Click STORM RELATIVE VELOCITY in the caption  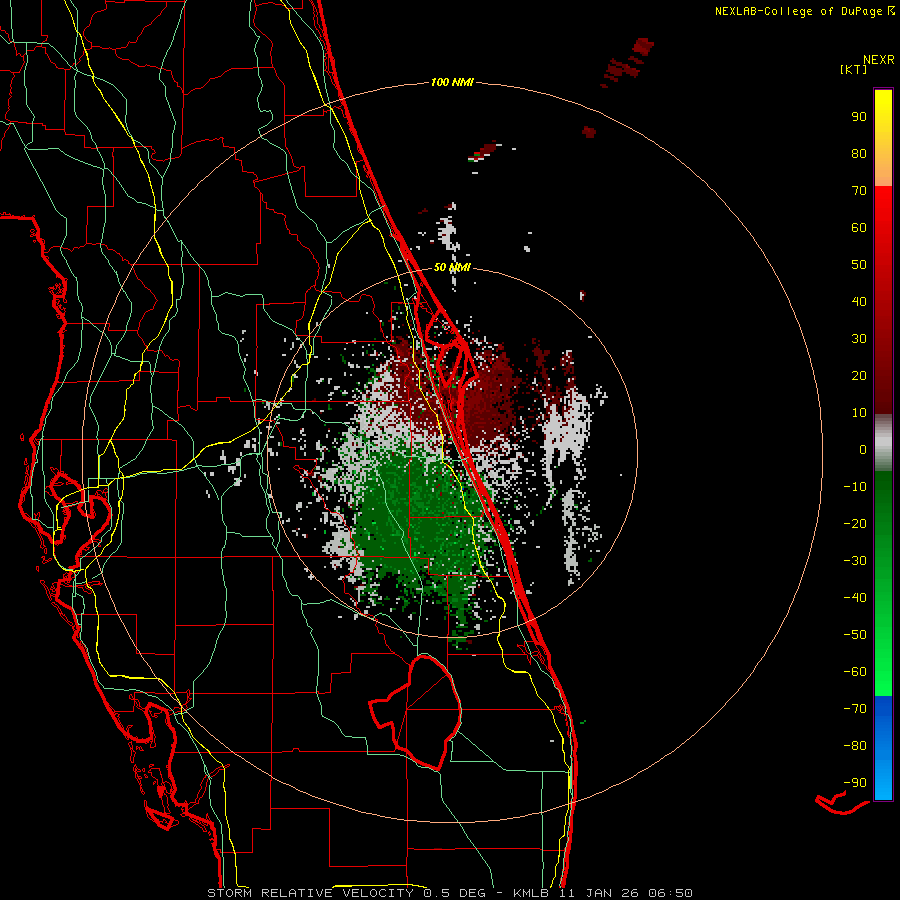(x=310, y=893)
